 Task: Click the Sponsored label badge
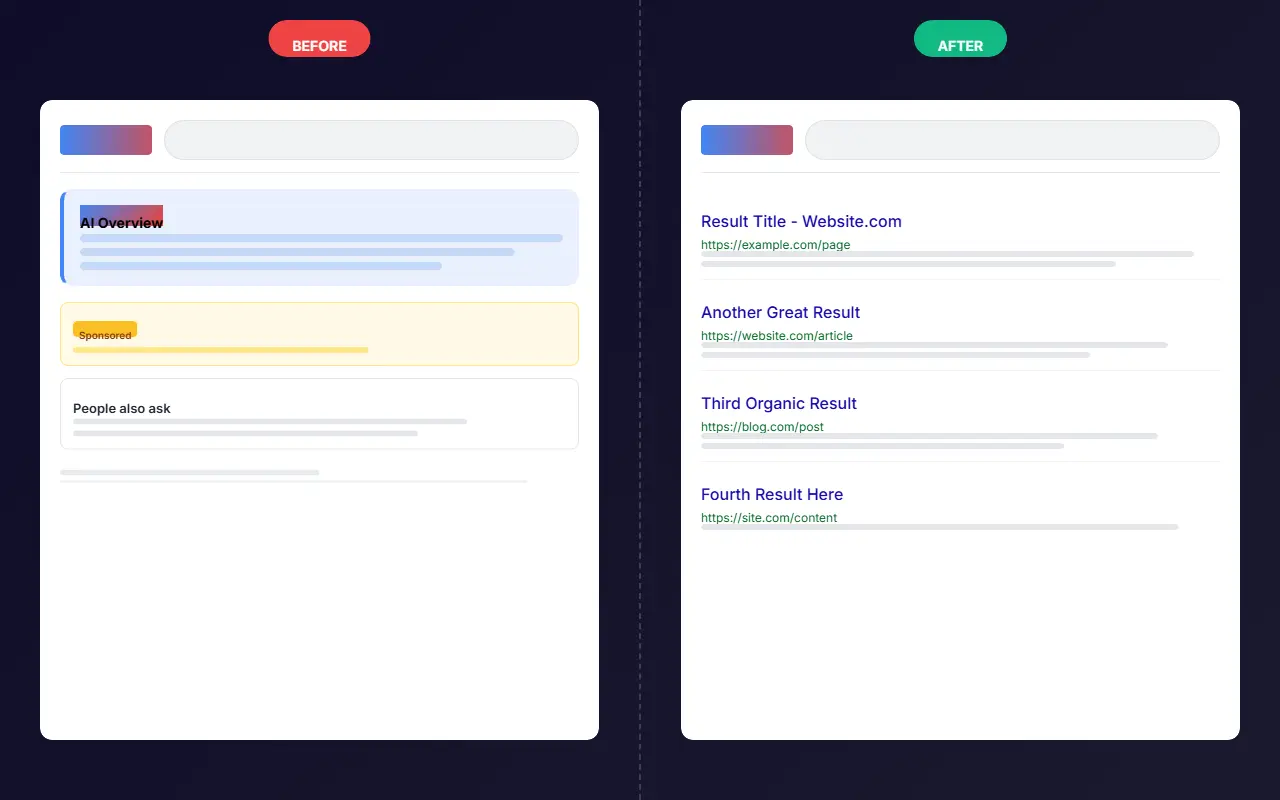pos(105,330)
